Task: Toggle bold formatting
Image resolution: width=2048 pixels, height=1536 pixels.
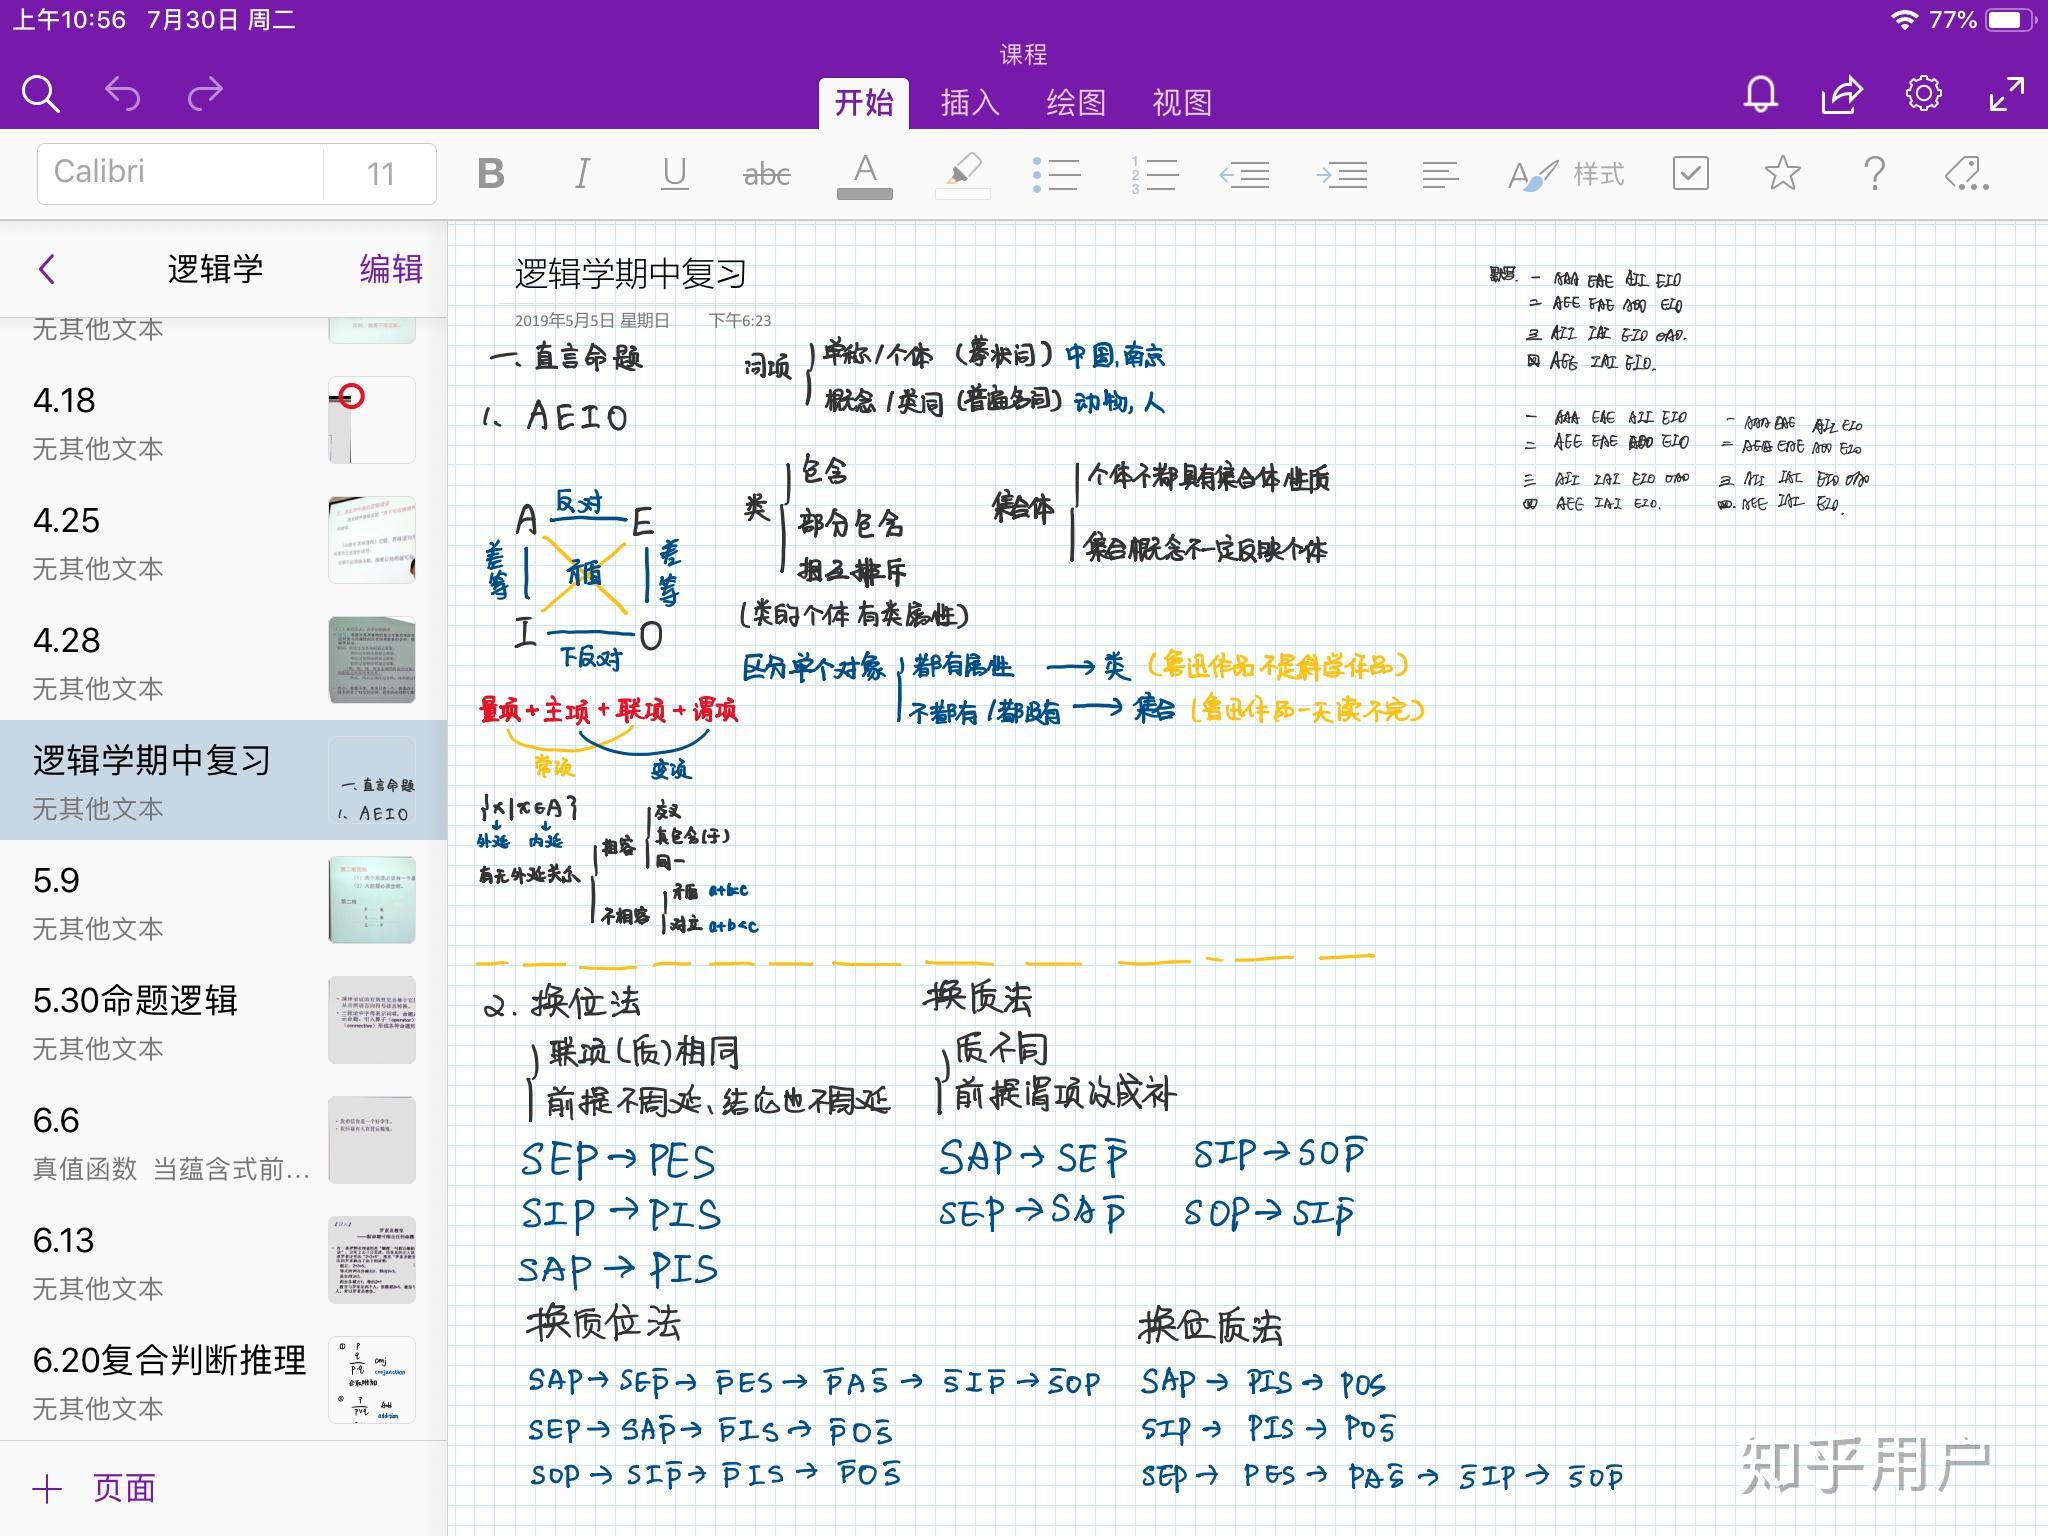Action: click(x=489, y=172)
